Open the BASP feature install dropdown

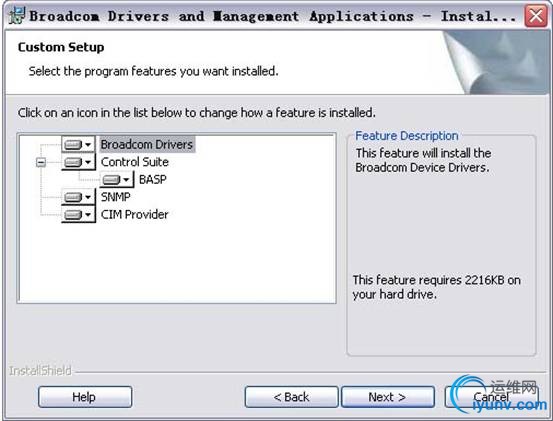click(x=117, y=179)
